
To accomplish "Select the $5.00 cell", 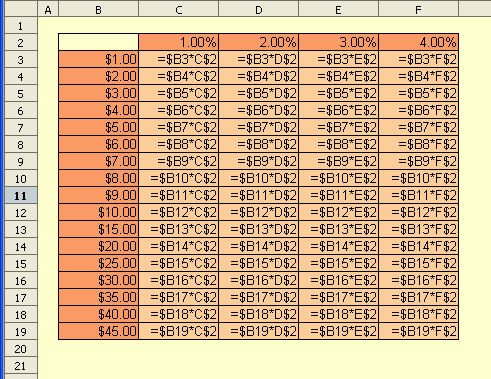I will coord(98,127).
